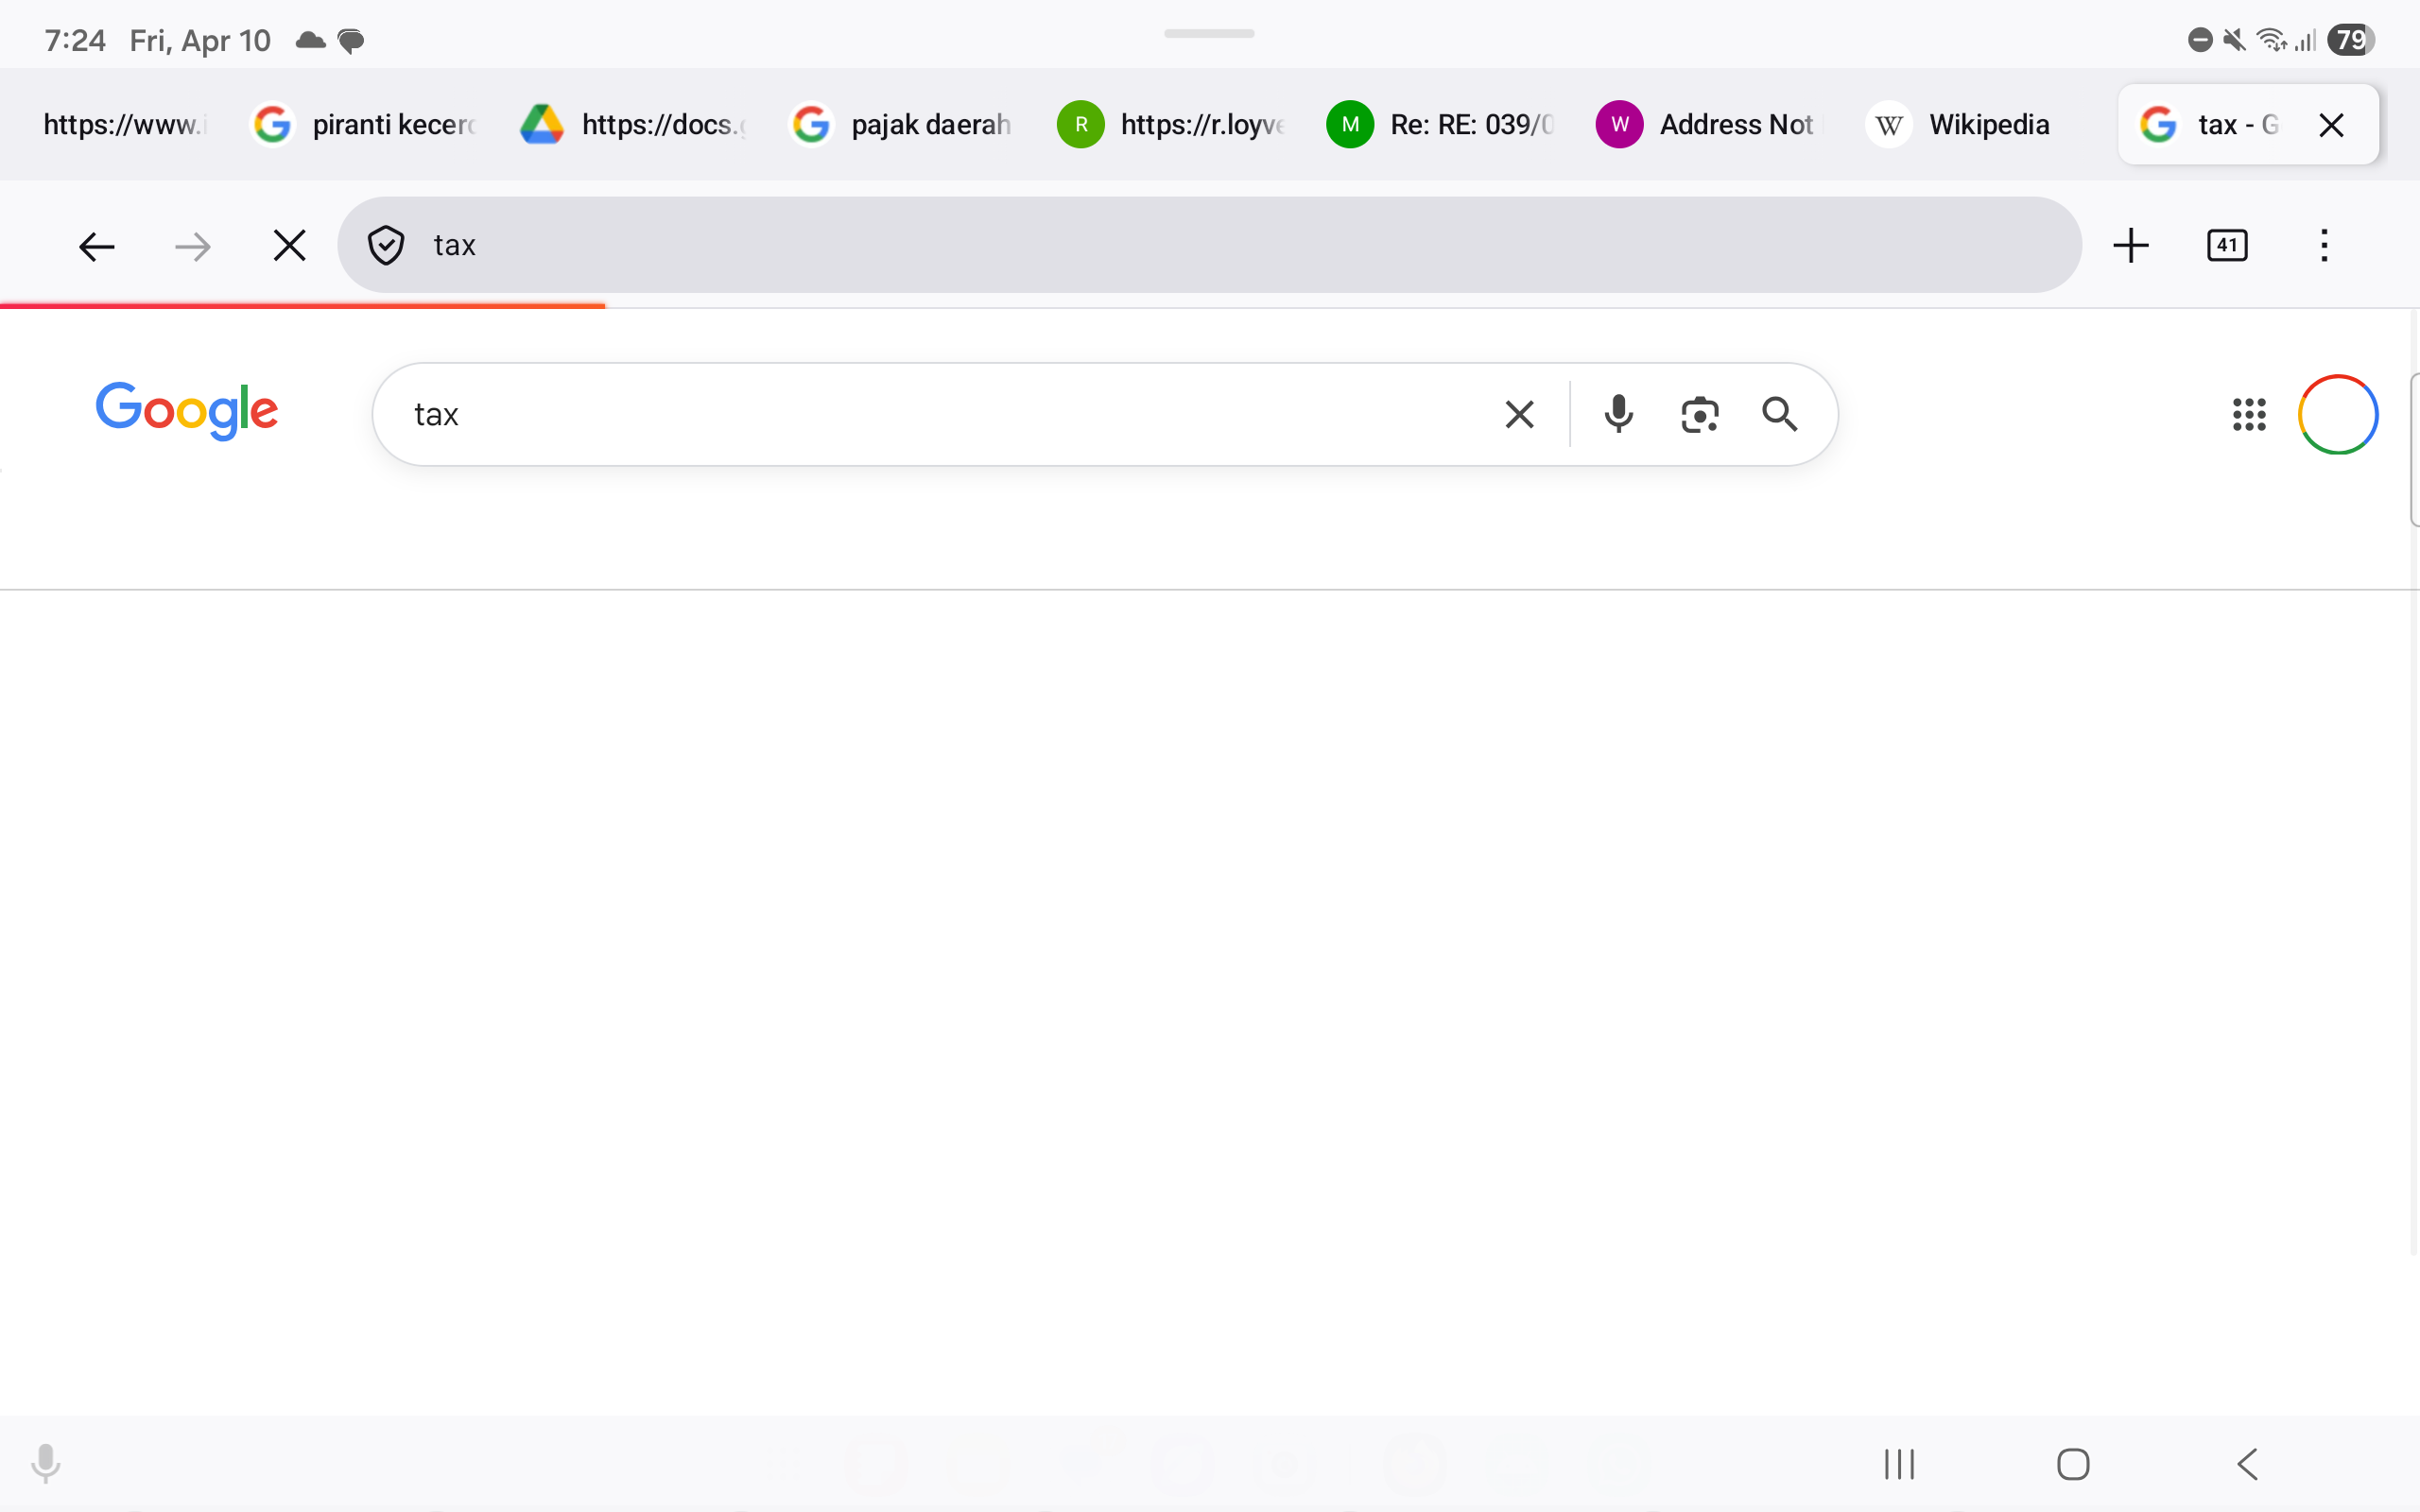
Task: Open a new tab with the plus icon
Action: pos(2131,245)
